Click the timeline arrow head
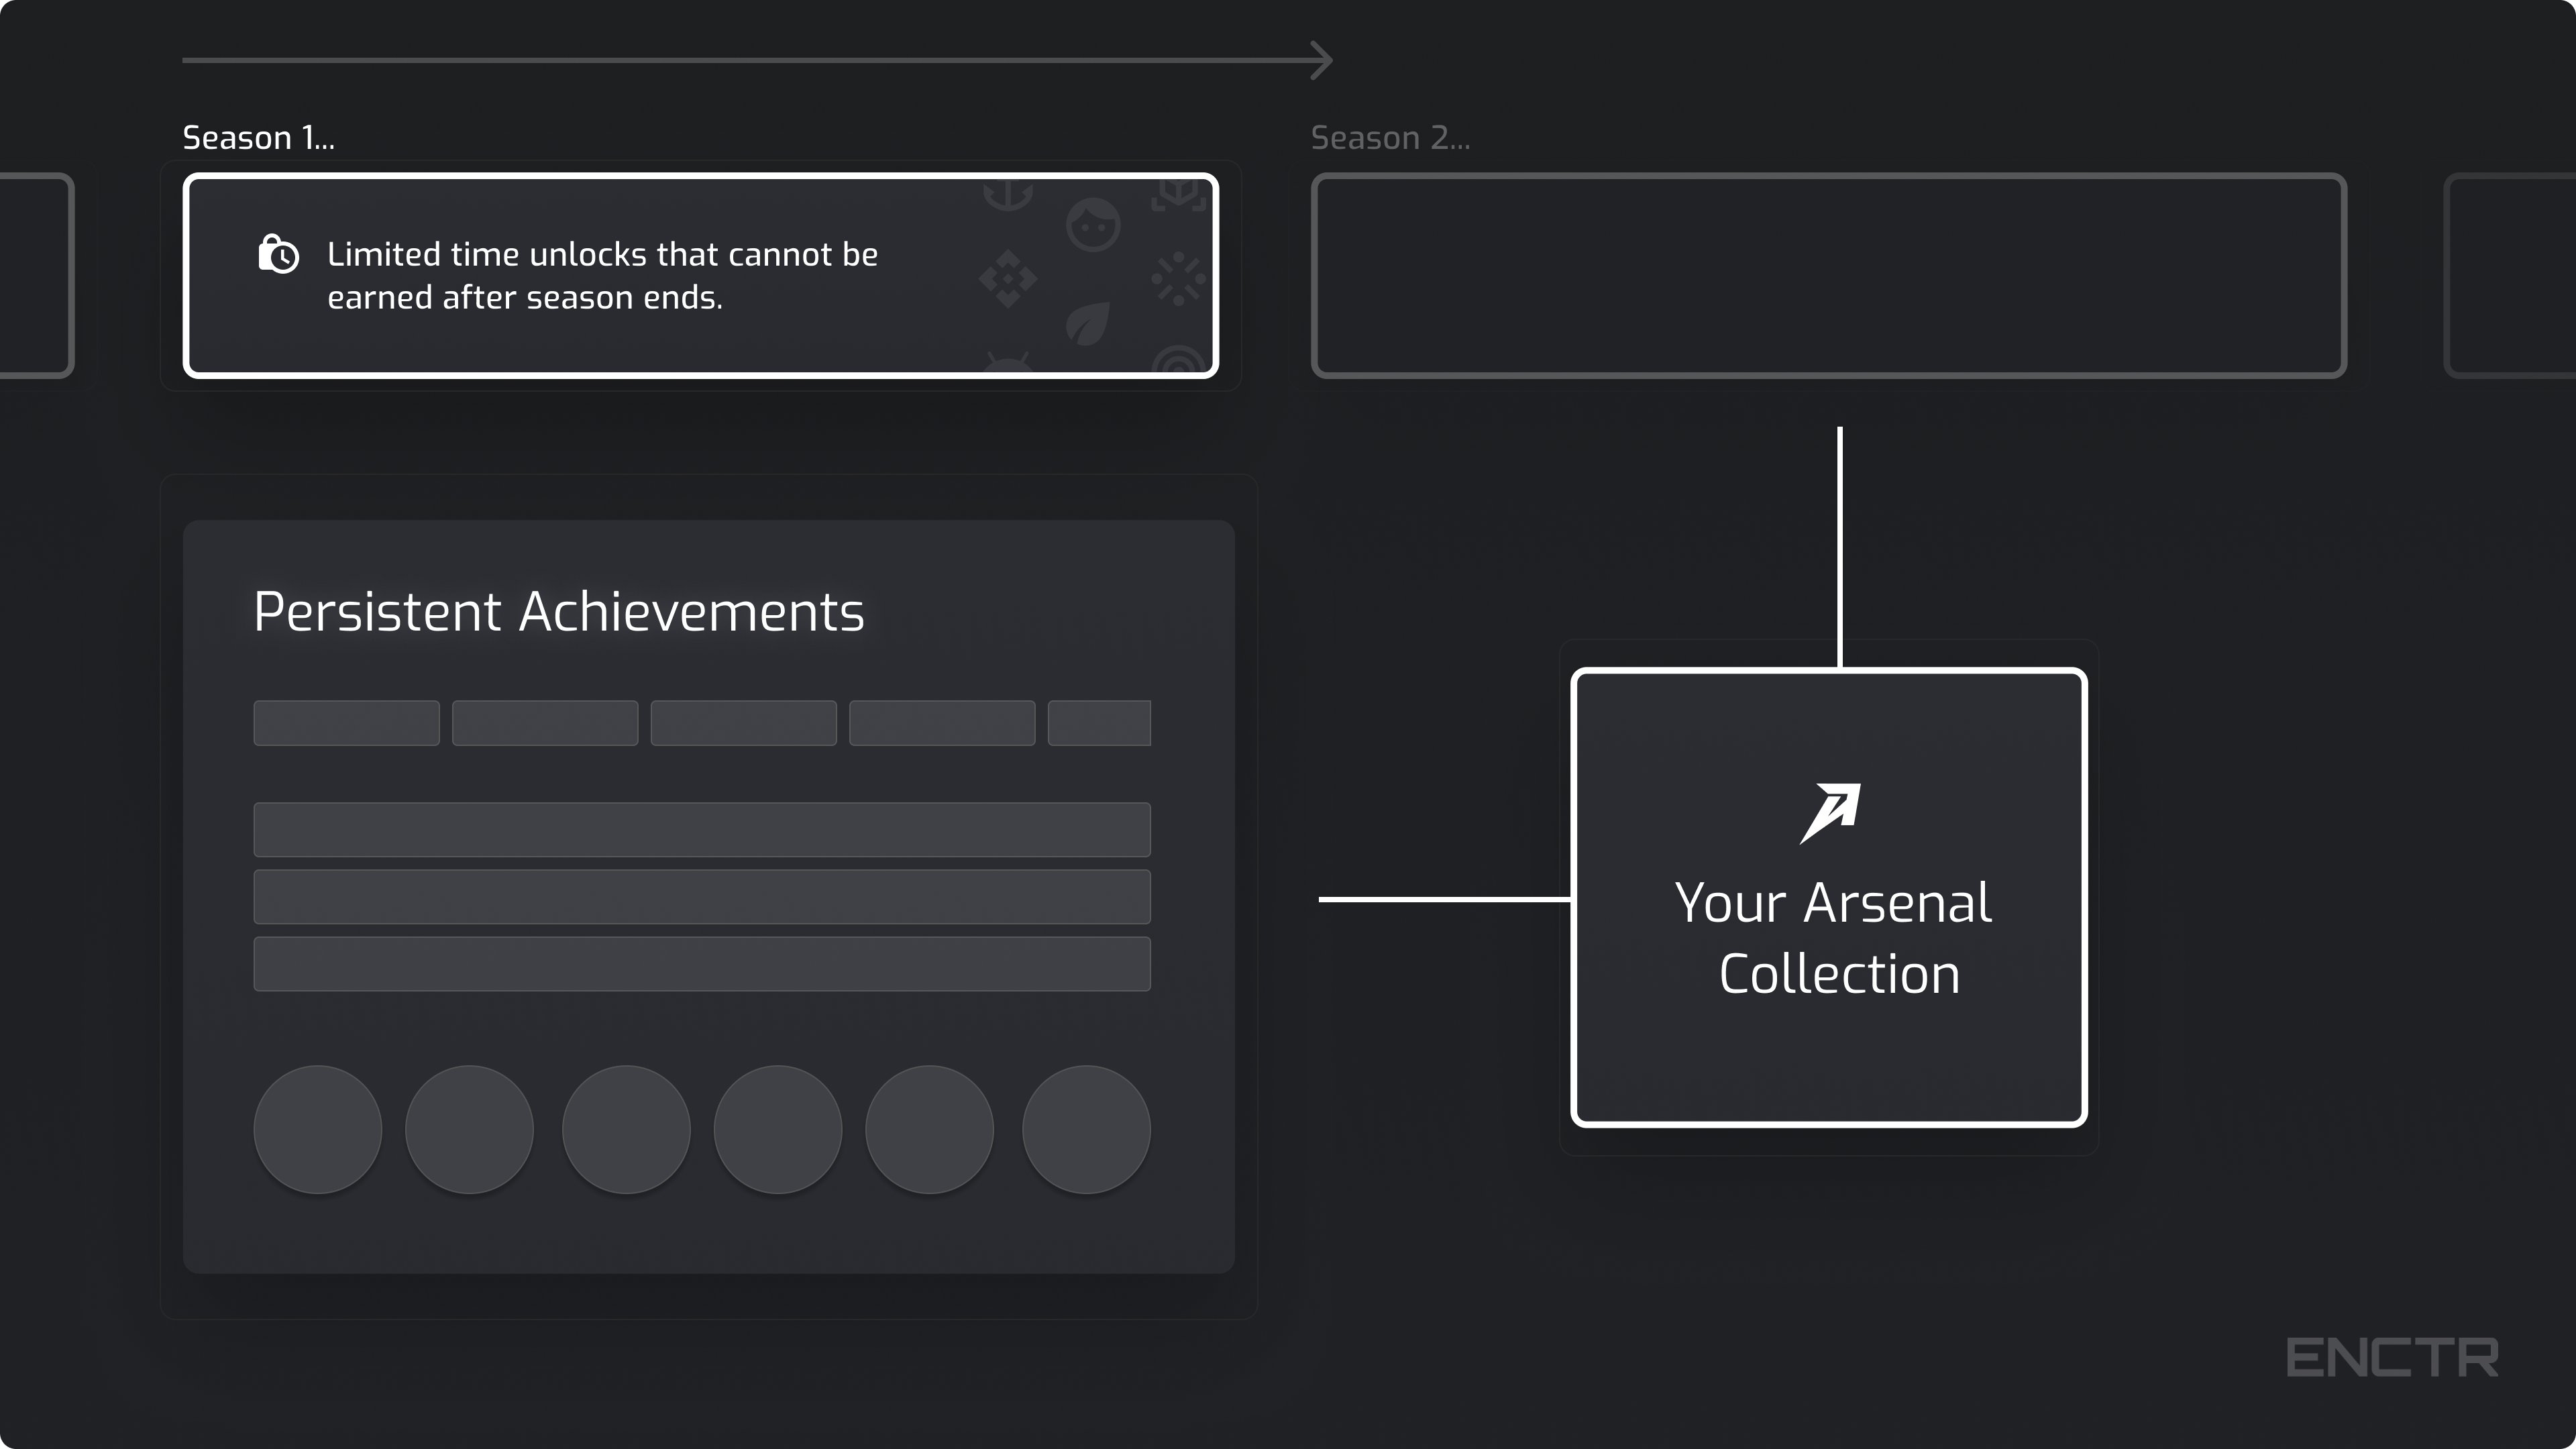 click(x=1322, y=60)
